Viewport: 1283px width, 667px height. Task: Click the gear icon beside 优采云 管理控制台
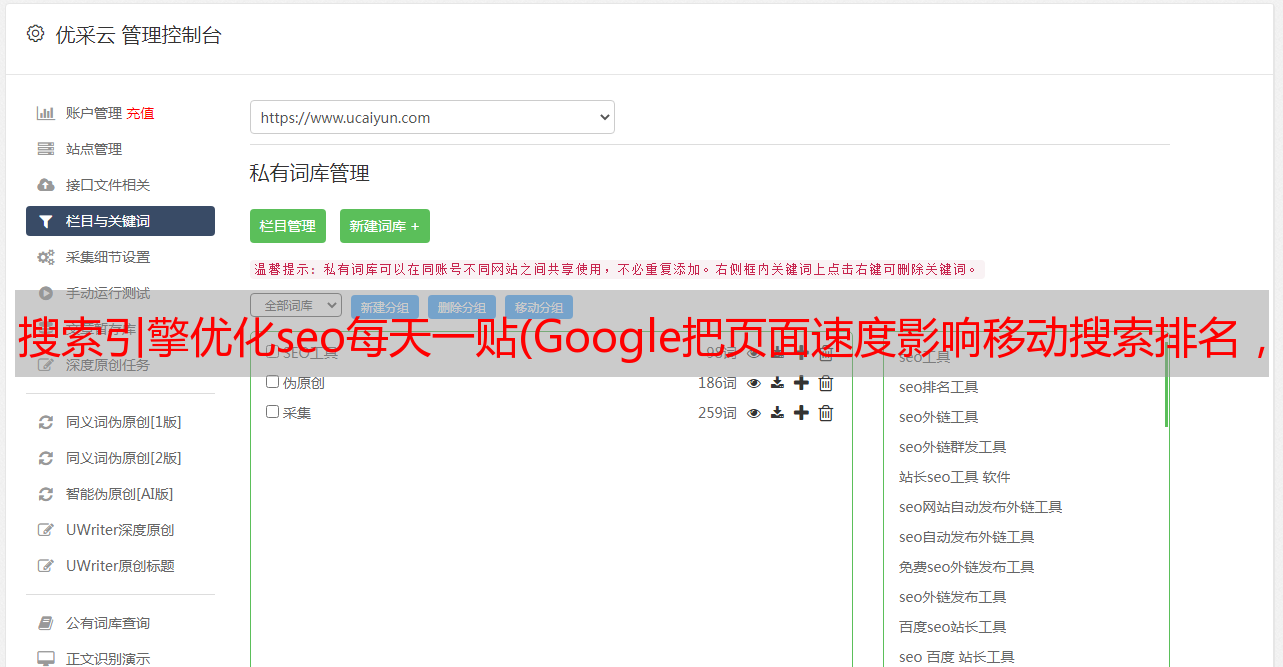point(36,34)
